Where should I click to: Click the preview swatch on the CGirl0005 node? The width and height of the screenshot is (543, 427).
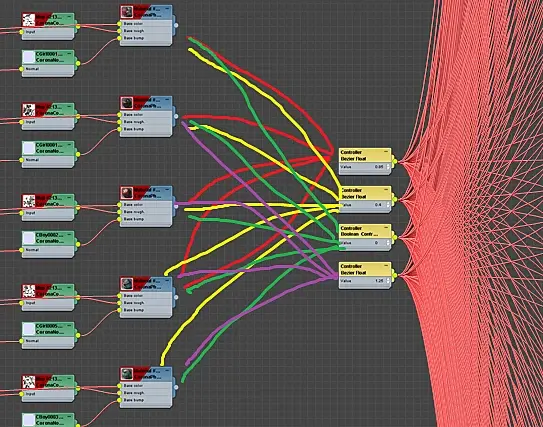tap(29, 329)
